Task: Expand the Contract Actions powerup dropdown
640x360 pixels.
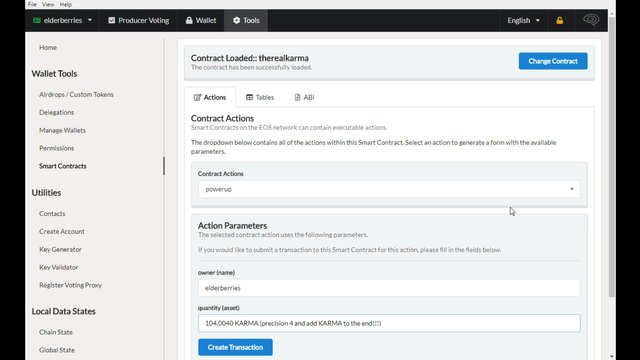Action: pyautogui.click(x=389, y=189)
